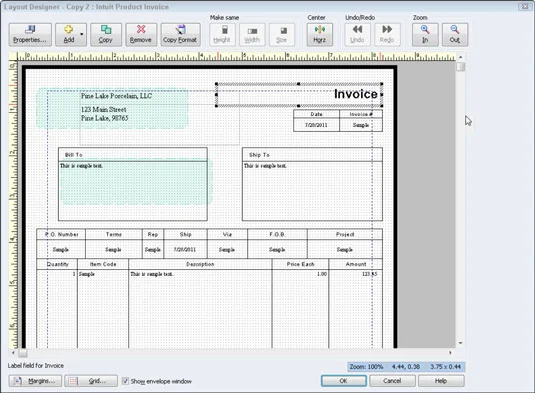Image resolution: width=535 pixels, height=393 pixels.
Task: Make same Width
Action: pos(252,34)
